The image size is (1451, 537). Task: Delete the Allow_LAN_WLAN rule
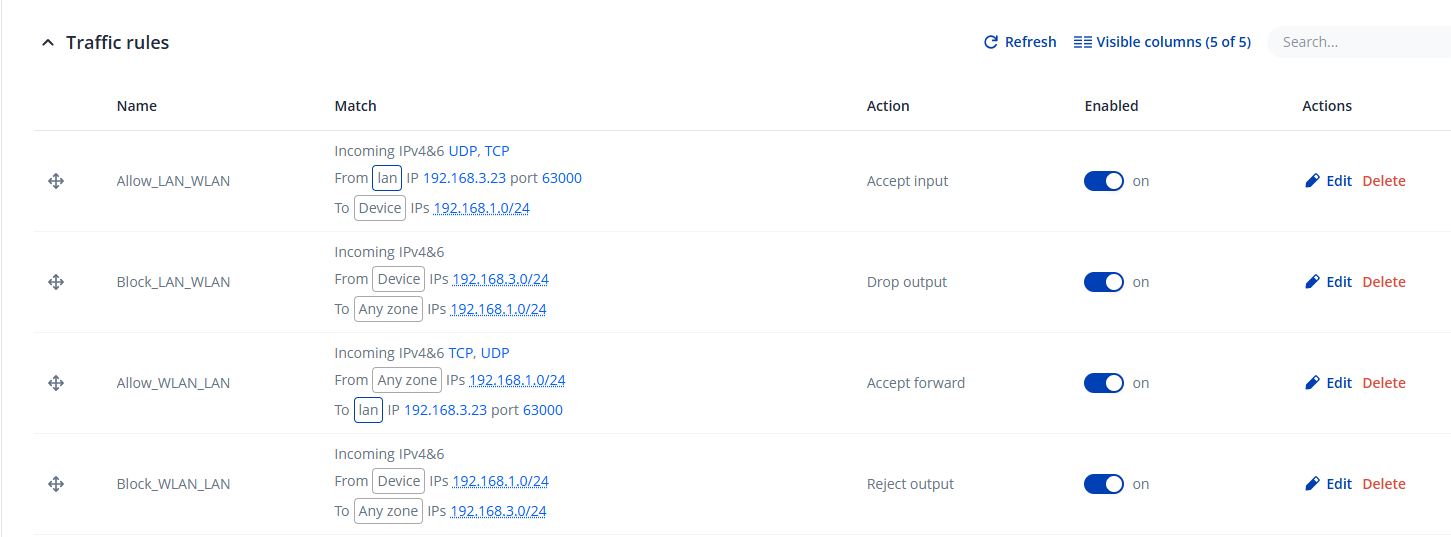coord(1384,181)
